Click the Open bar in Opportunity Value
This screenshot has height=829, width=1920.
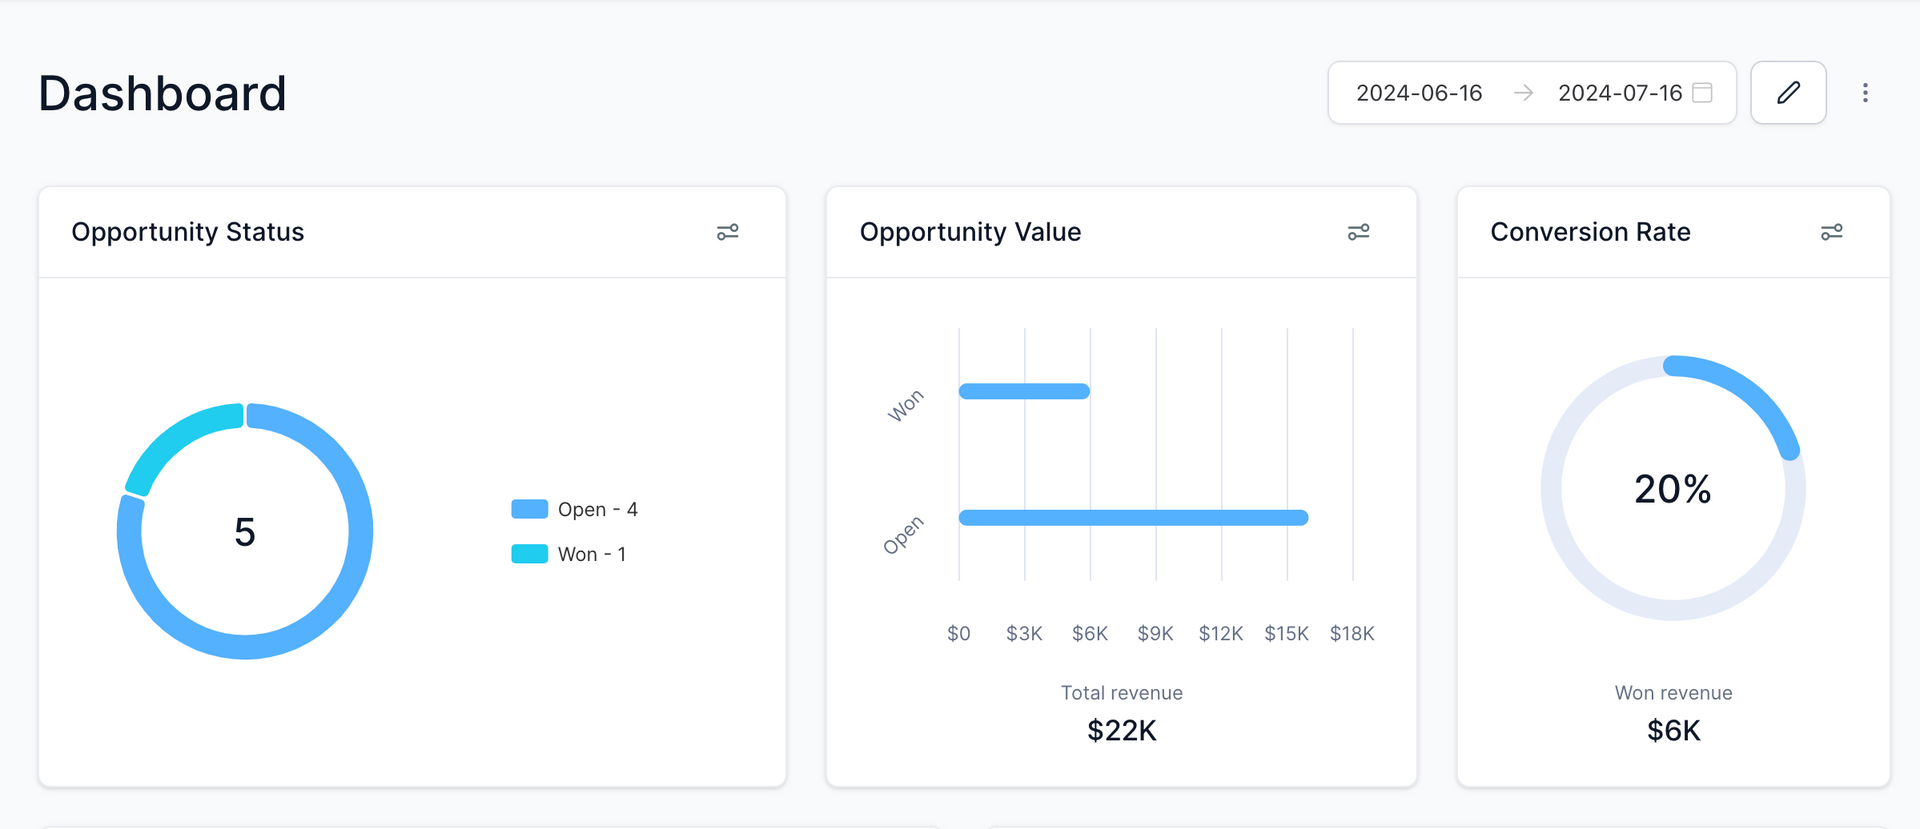1132,517
